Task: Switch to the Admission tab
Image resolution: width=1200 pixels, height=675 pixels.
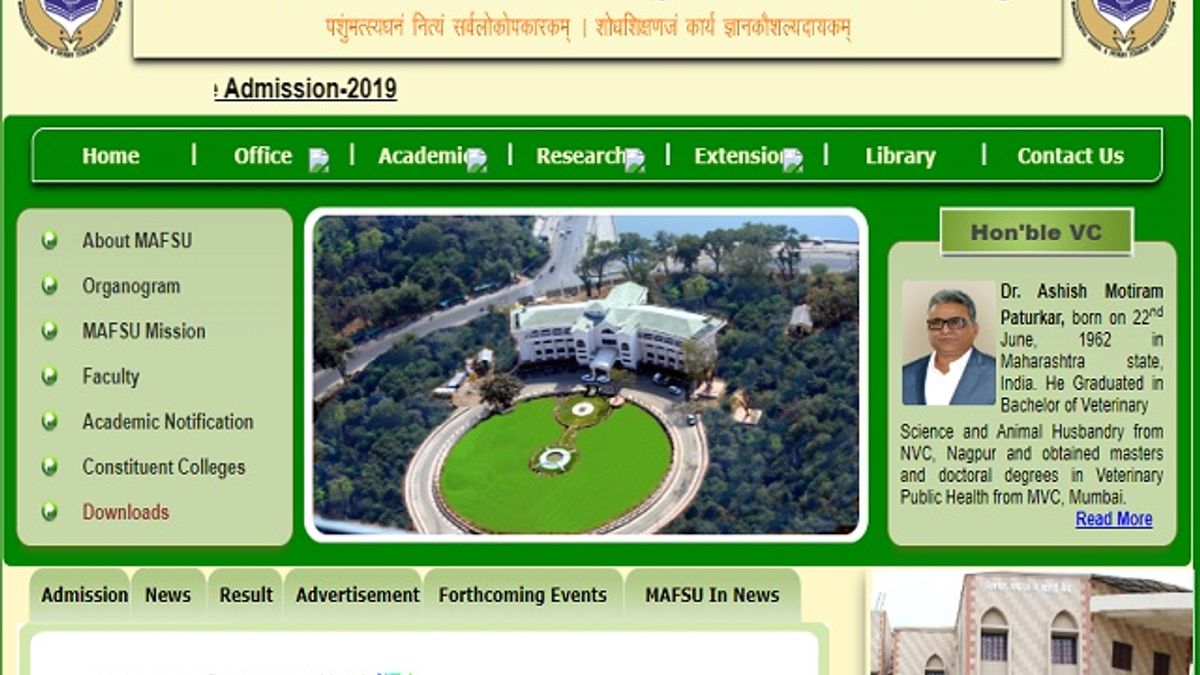Action: pos(85,595)
